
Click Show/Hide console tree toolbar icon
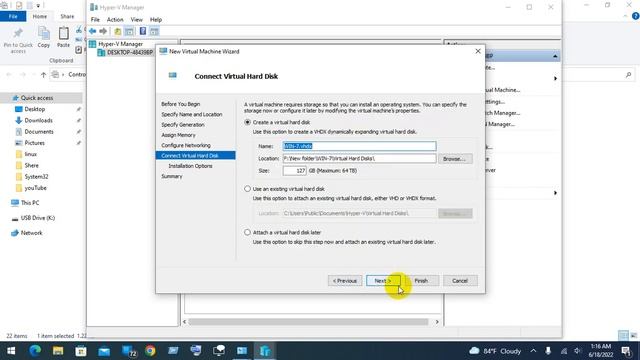coord(129,31)
